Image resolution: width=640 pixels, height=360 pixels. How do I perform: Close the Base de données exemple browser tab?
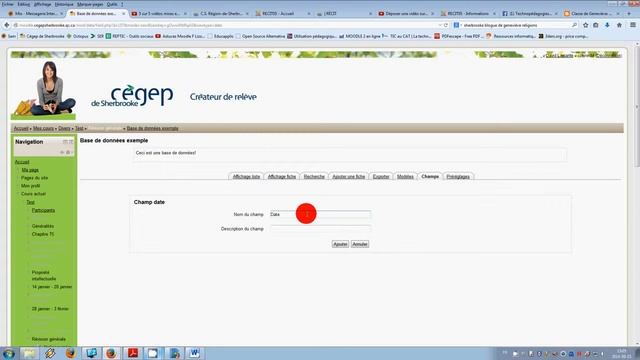124,13
